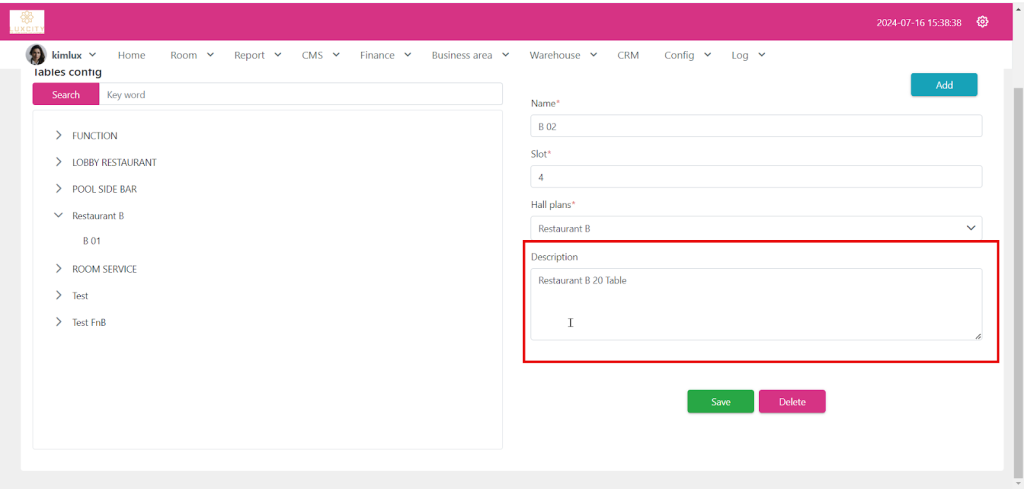
Task: Open the Hall plans dropdown
Action: [x=755, y=228]
